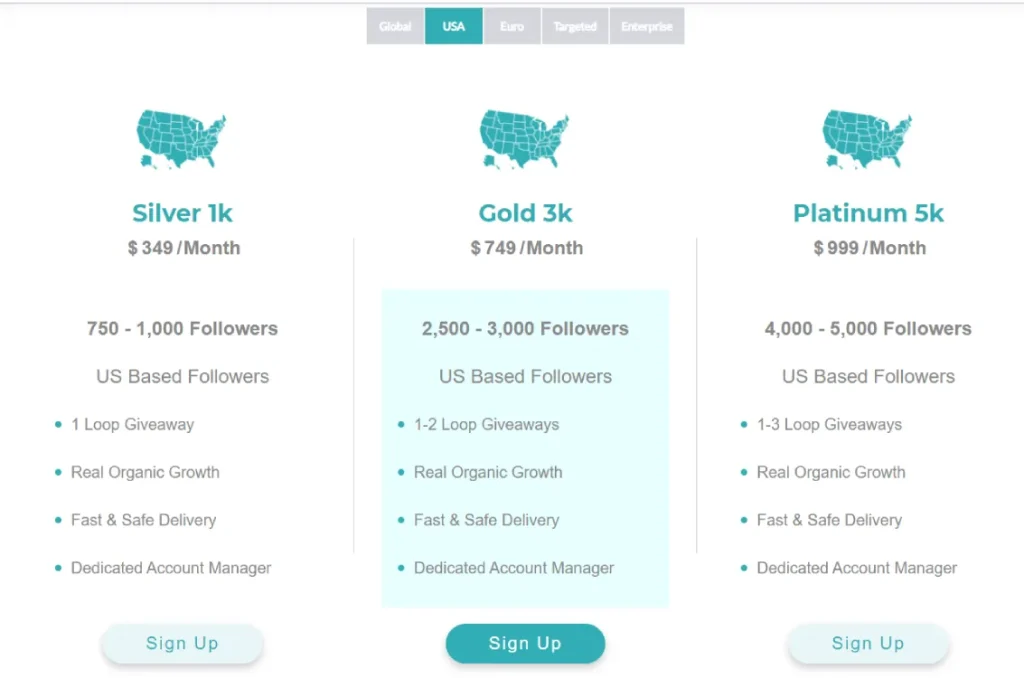Open the Targeted pricing tab
The width and height of the screenshot is (1024, 678).
[575, 26]
